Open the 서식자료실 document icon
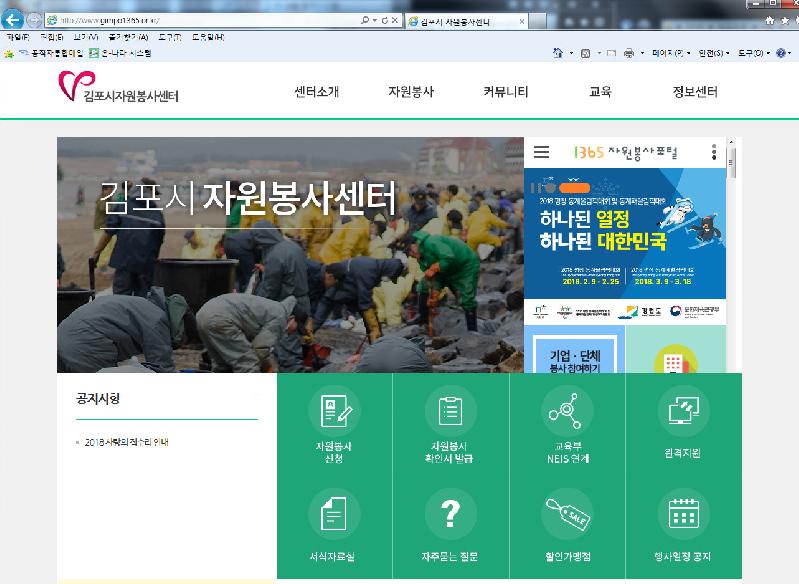 (334, 515)
